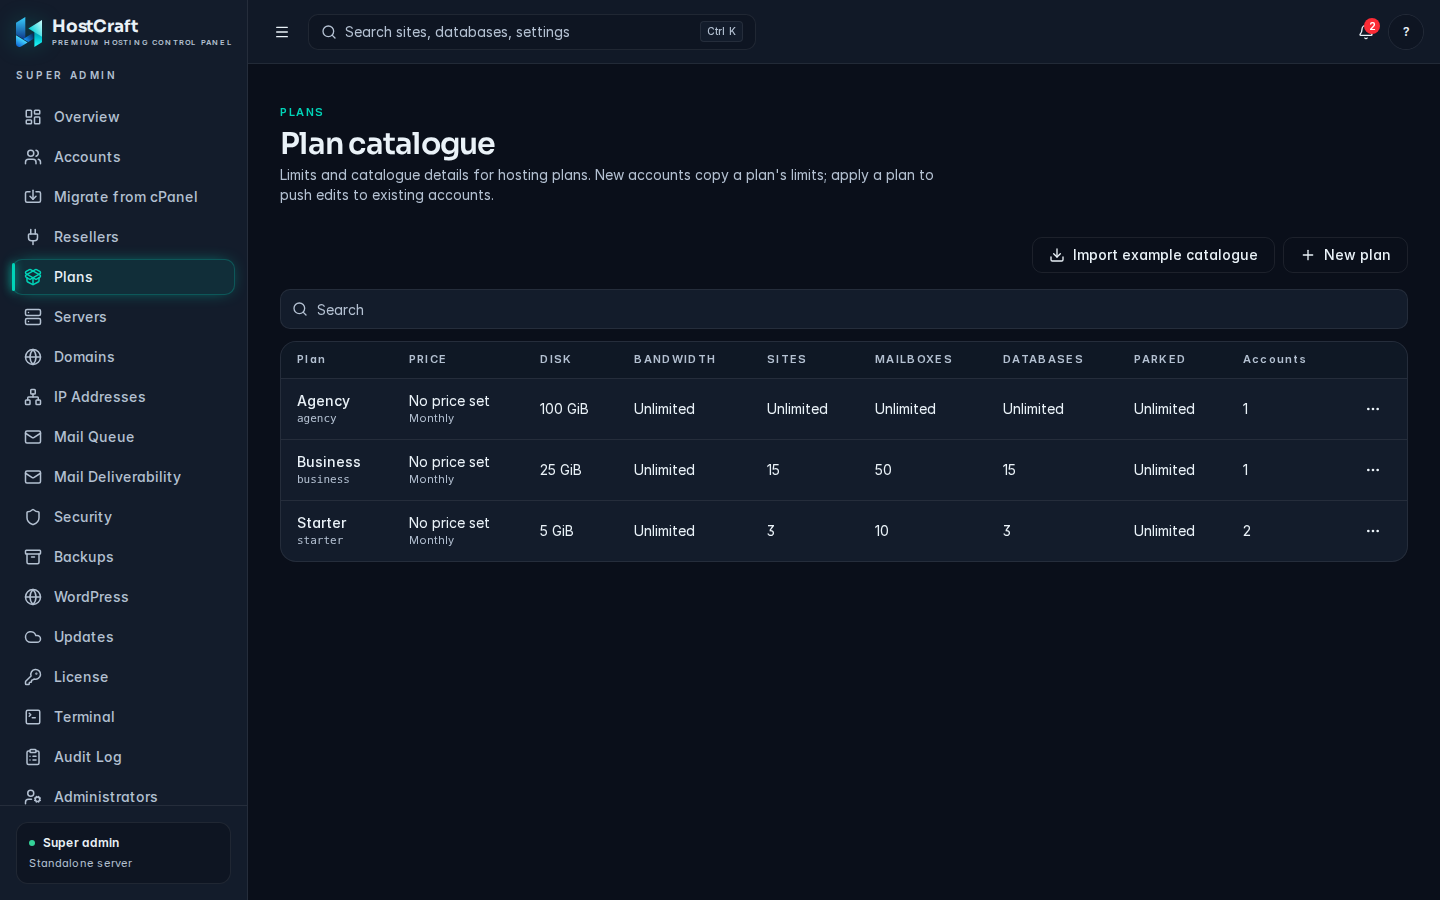Click No price set in Agency row

(x=449, y=401)
